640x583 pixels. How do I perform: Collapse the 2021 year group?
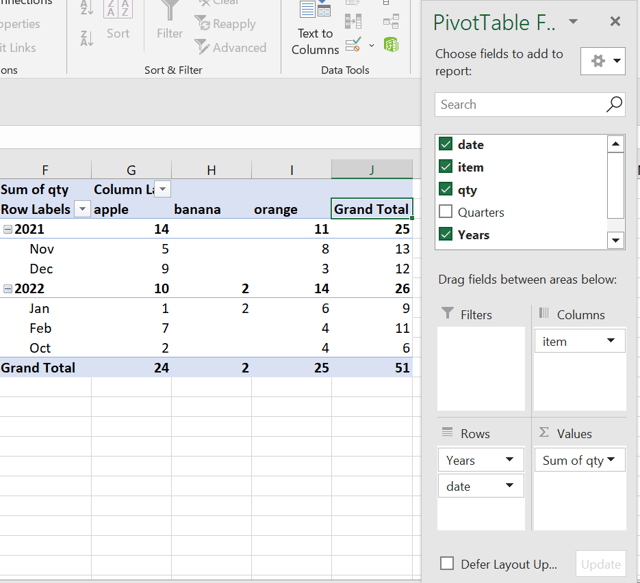(7, 229)
